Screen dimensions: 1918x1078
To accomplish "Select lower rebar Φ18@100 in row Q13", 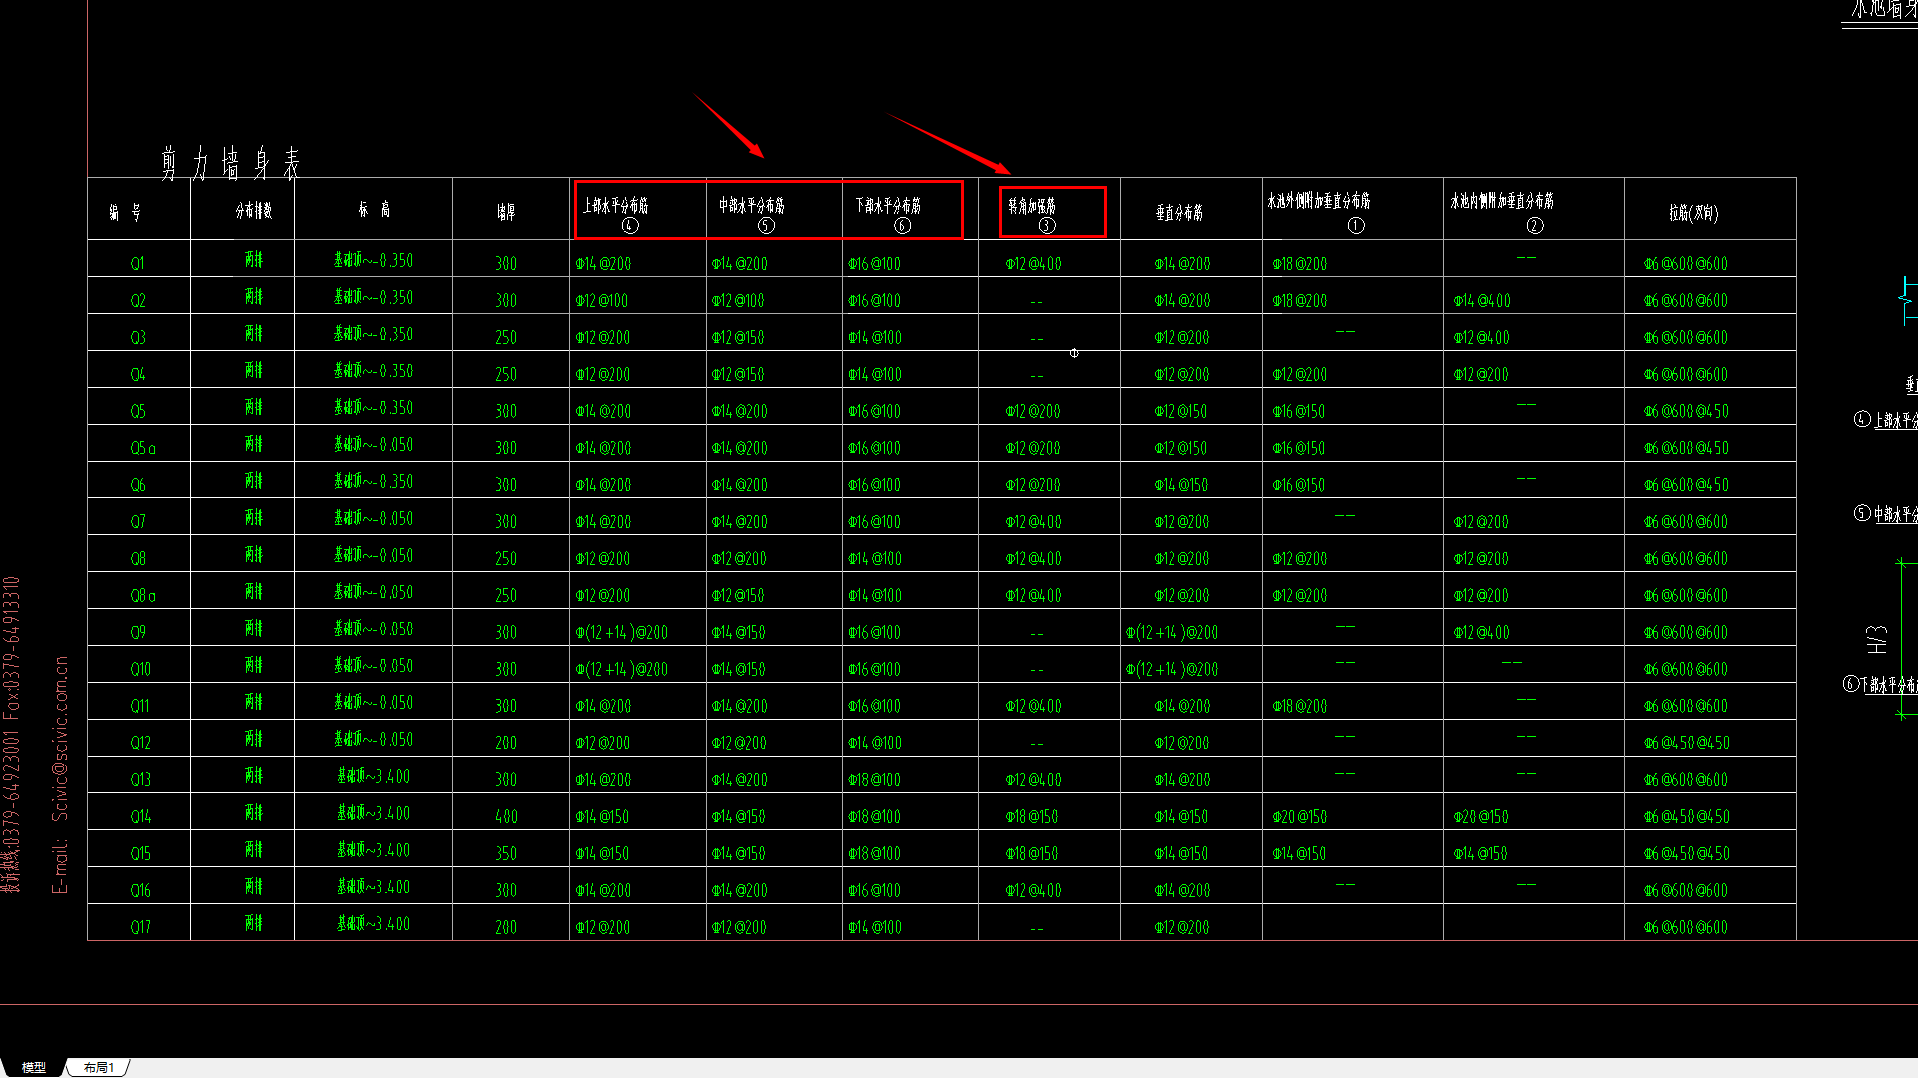I will pyautogui.click(x=874, y=780).
